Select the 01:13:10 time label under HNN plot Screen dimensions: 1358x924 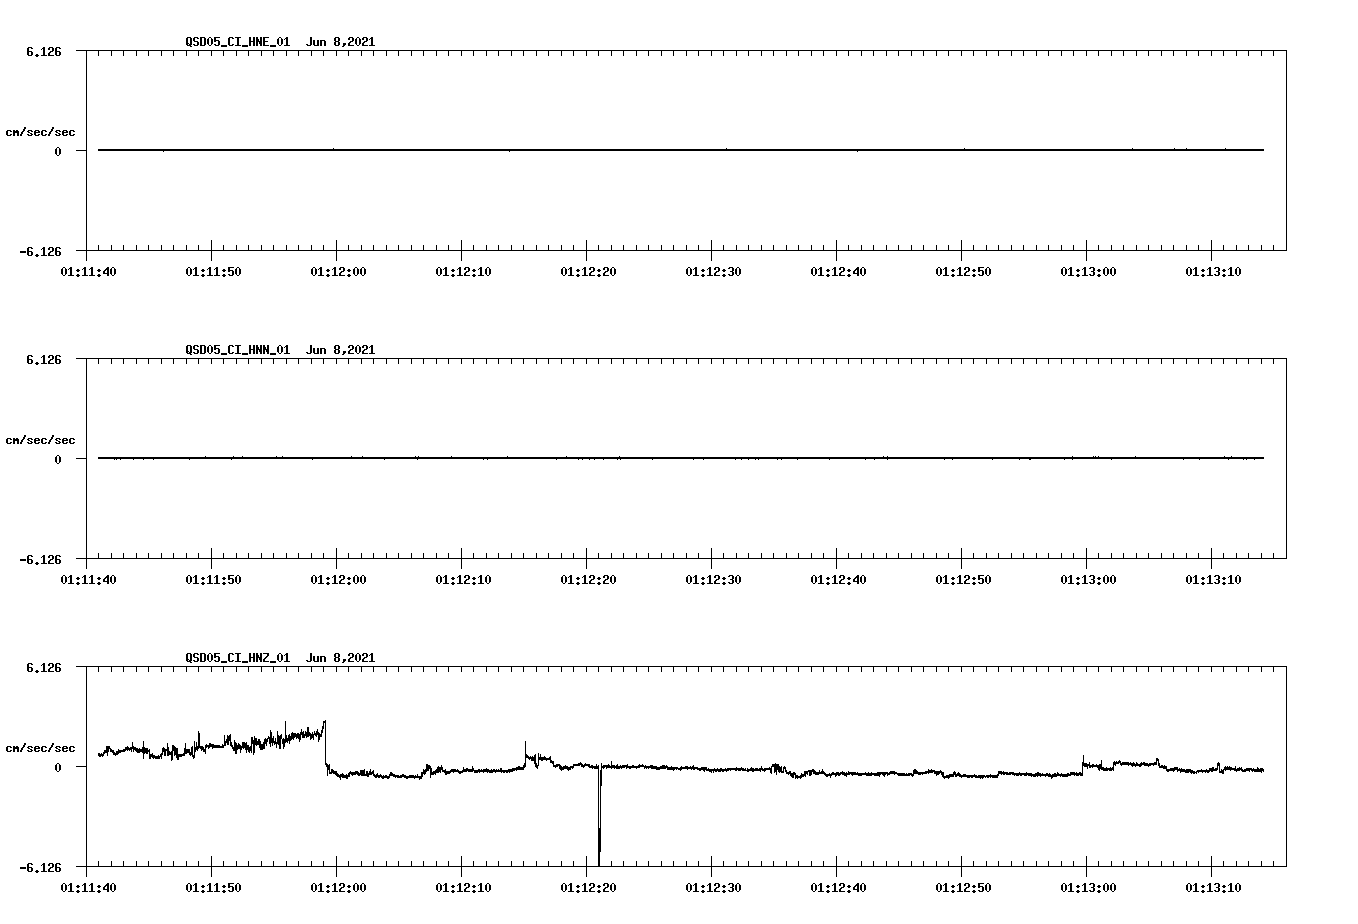point(1213,579)
